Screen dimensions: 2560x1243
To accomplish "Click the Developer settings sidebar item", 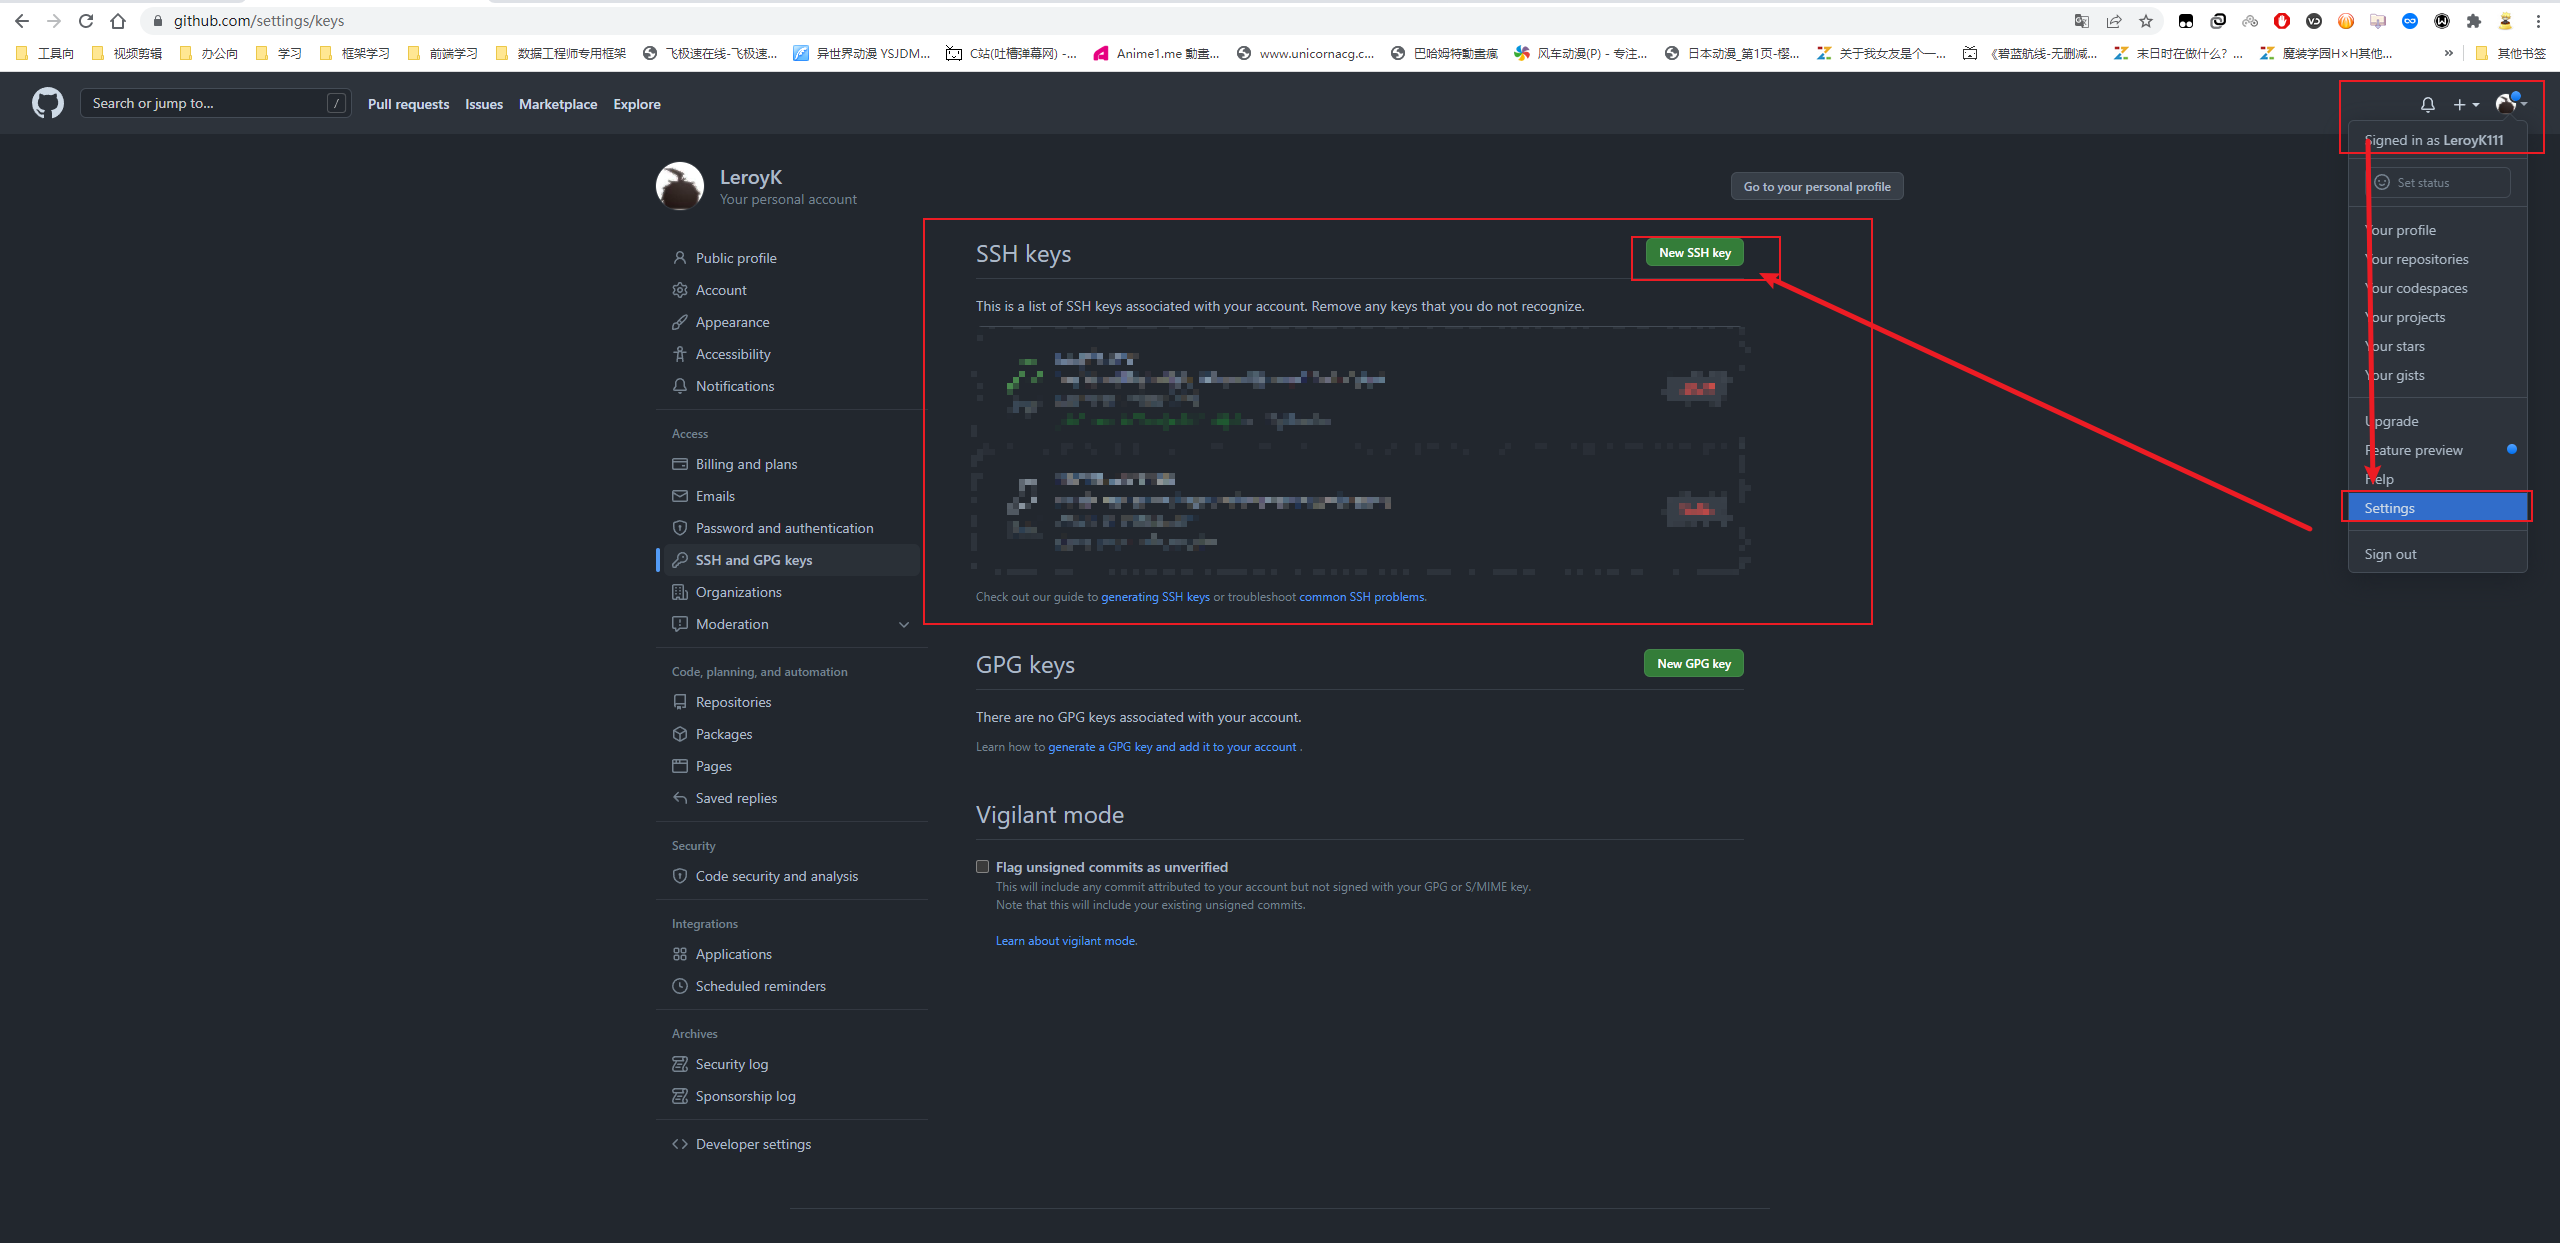I will point(752,1144).
